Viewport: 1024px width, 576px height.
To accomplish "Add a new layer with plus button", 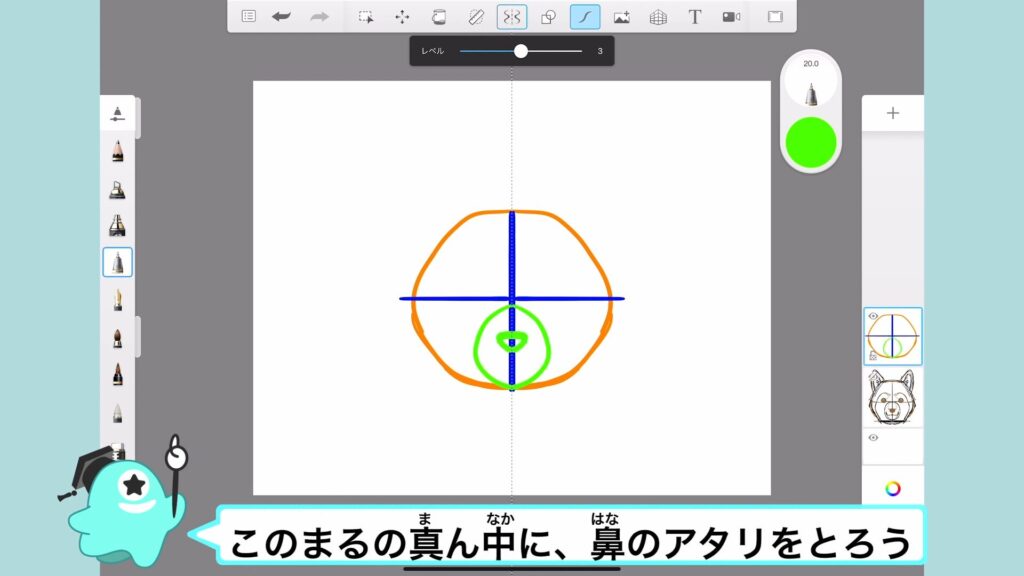I will click(893, 113).
